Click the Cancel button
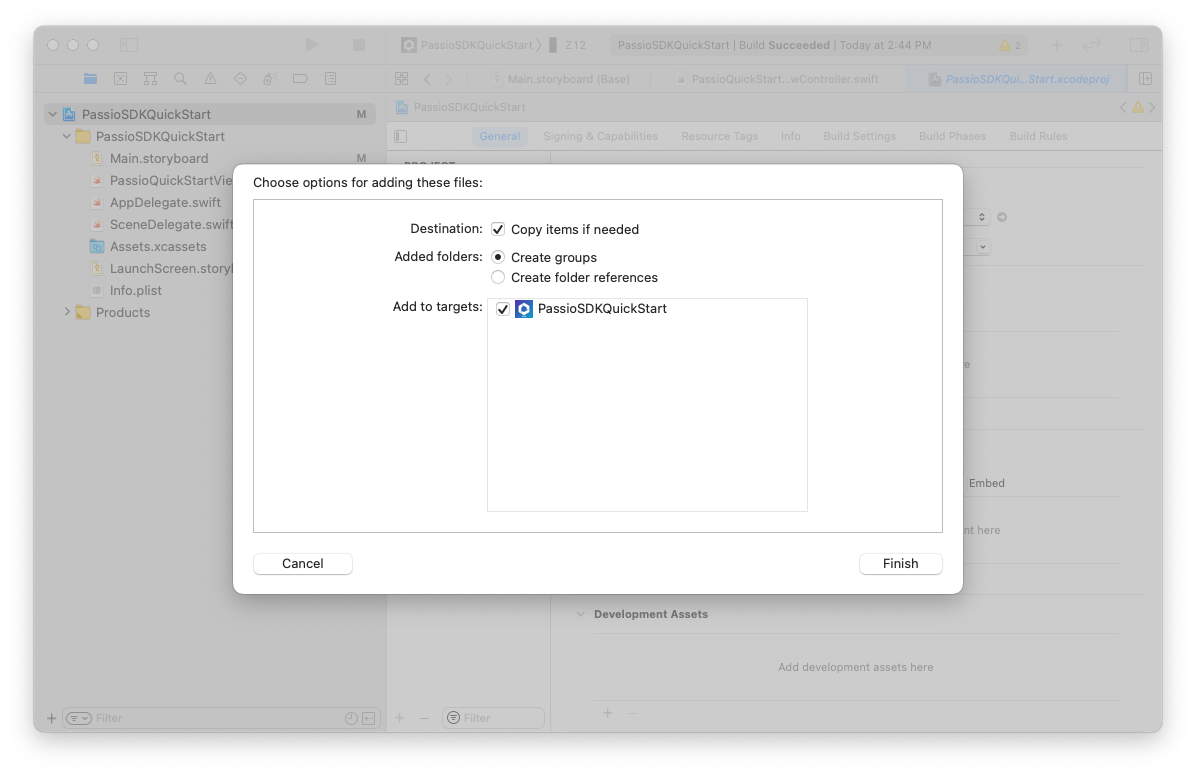 point(303,564)
